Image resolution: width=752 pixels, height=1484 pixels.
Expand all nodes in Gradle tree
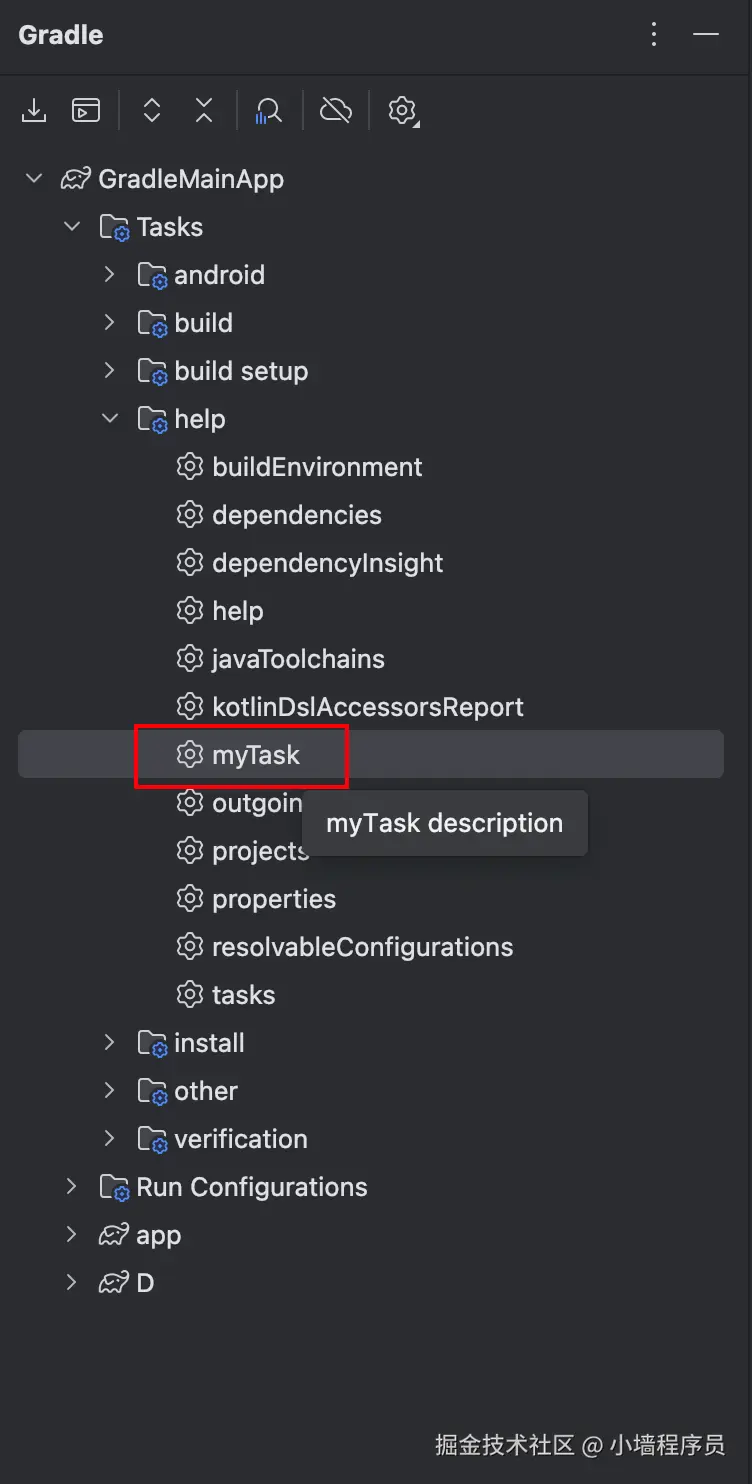(152, 110)
